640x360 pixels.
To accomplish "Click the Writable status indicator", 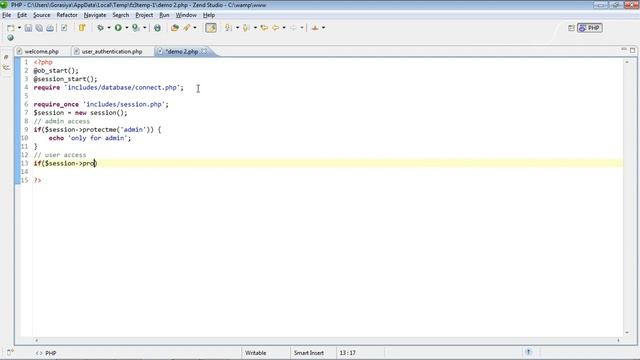I will point(256,353).
